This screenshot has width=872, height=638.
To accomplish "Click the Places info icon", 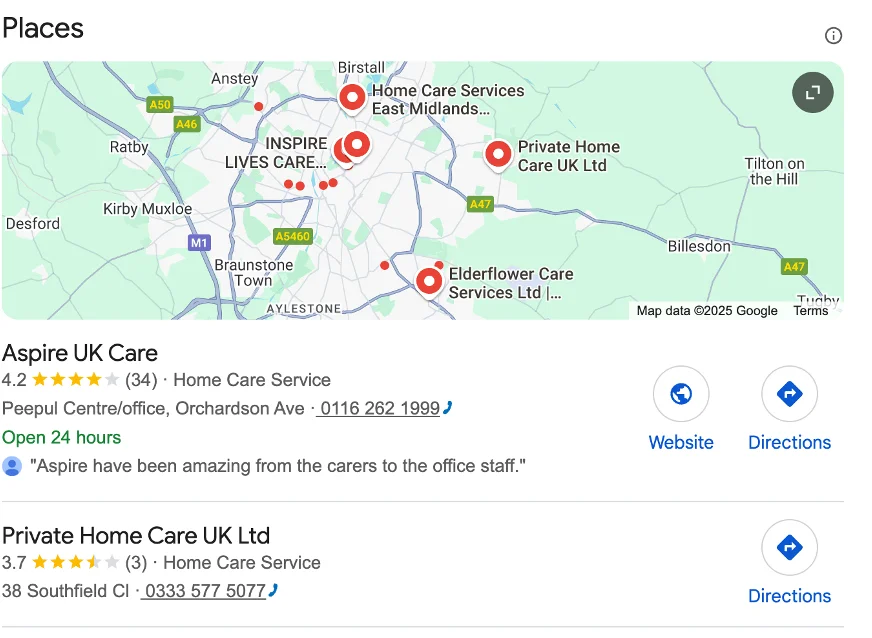I will pyautogui.click(x=833, y=36).
